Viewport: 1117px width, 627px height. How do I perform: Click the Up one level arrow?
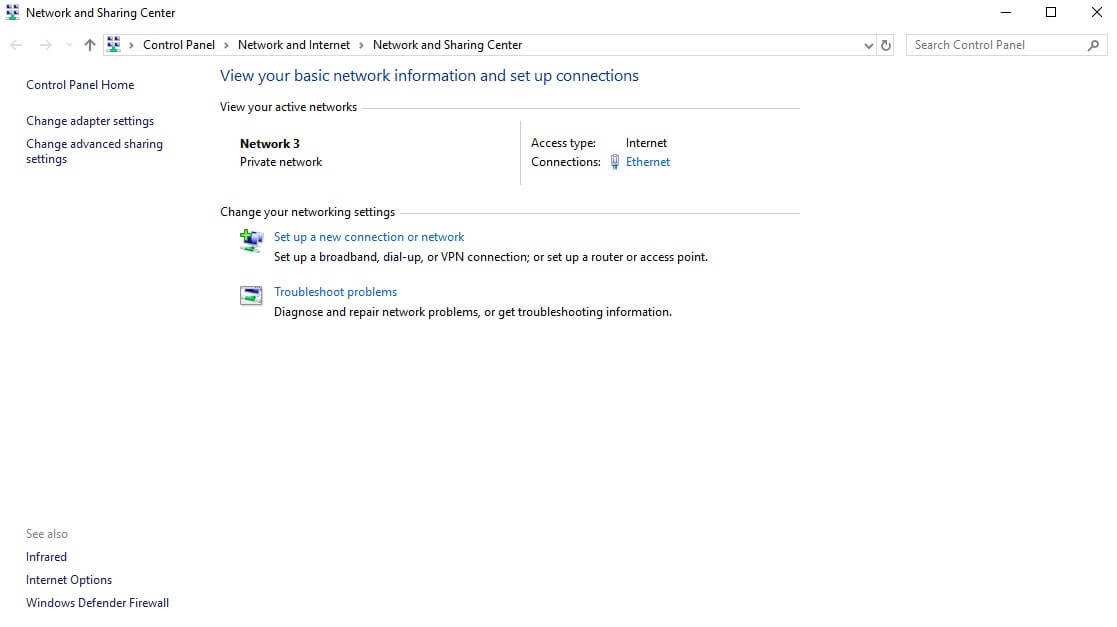point(89,44)
